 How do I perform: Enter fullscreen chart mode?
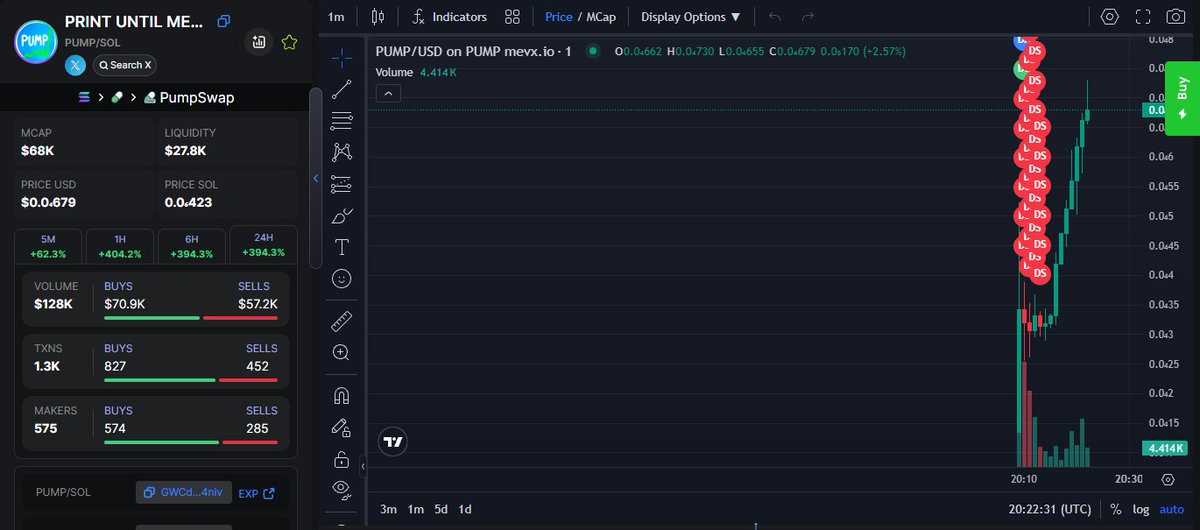(x=1143, y=17)
